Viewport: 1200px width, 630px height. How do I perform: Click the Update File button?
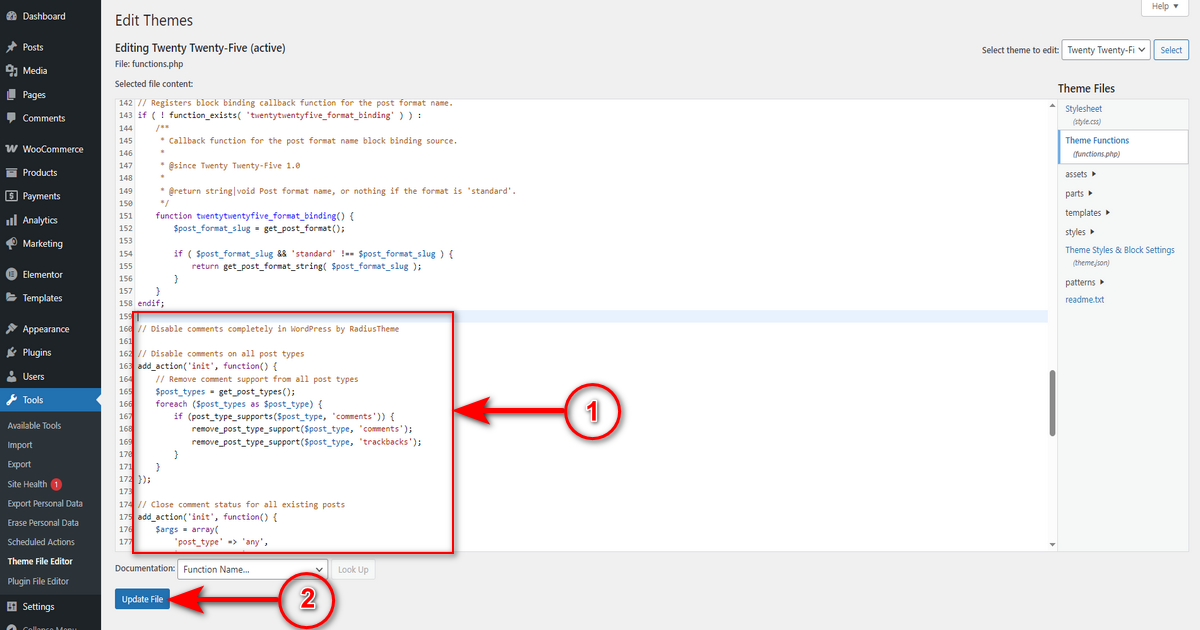click(142, 599)
